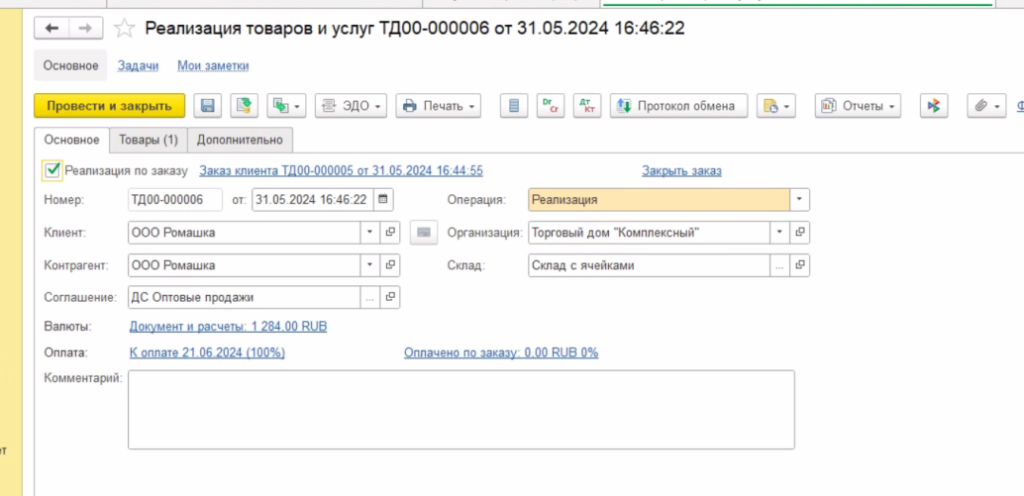Image resolution: width=1024 pixels, height=496 pixels.
Task: Open the calendar picker for document date
Action: (x=383, y=199)
